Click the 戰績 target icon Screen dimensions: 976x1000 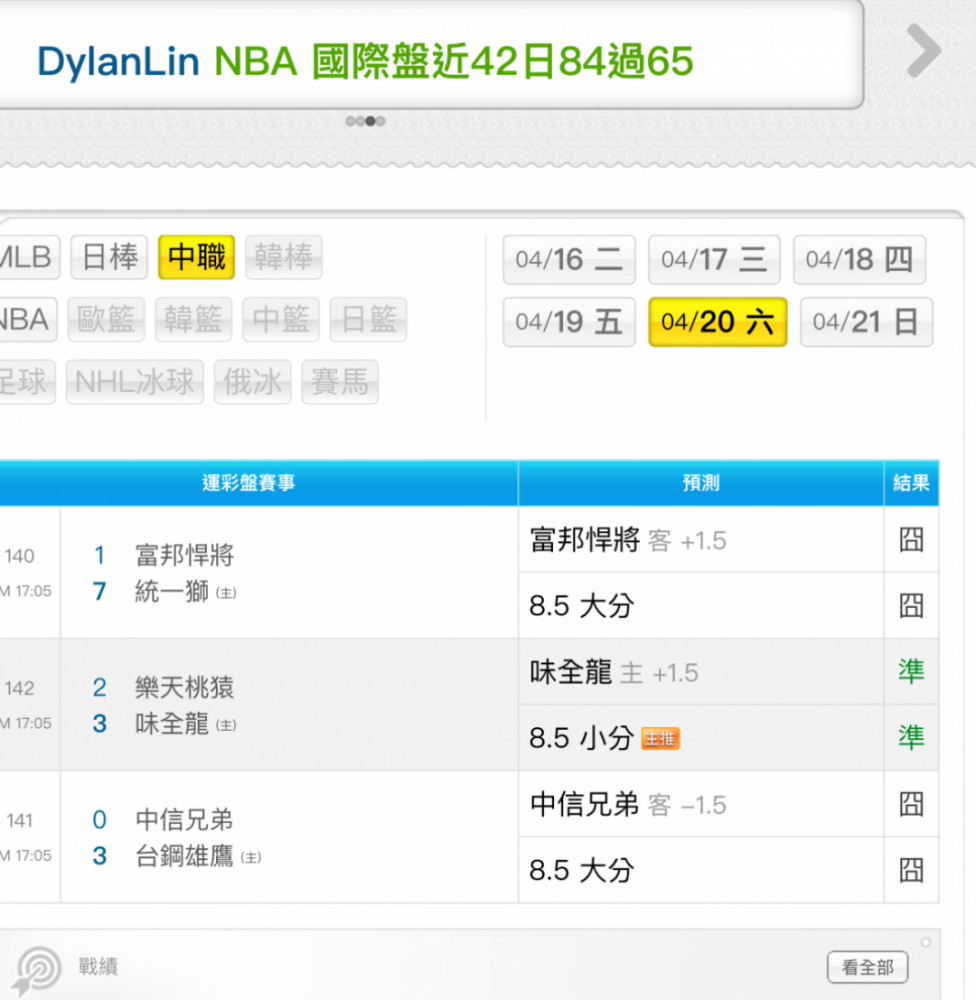click(38, 970)
